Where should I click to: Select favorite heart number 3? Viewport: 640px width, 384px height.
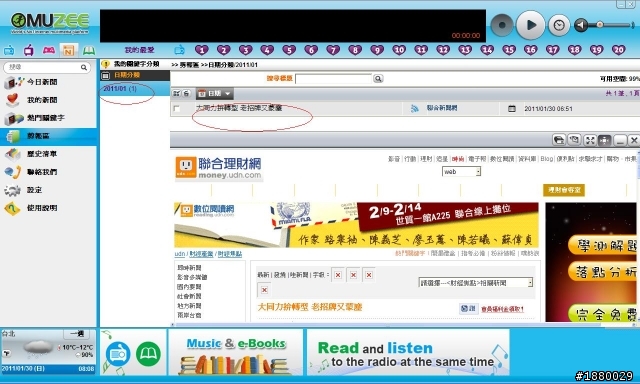tap(245, 50)
